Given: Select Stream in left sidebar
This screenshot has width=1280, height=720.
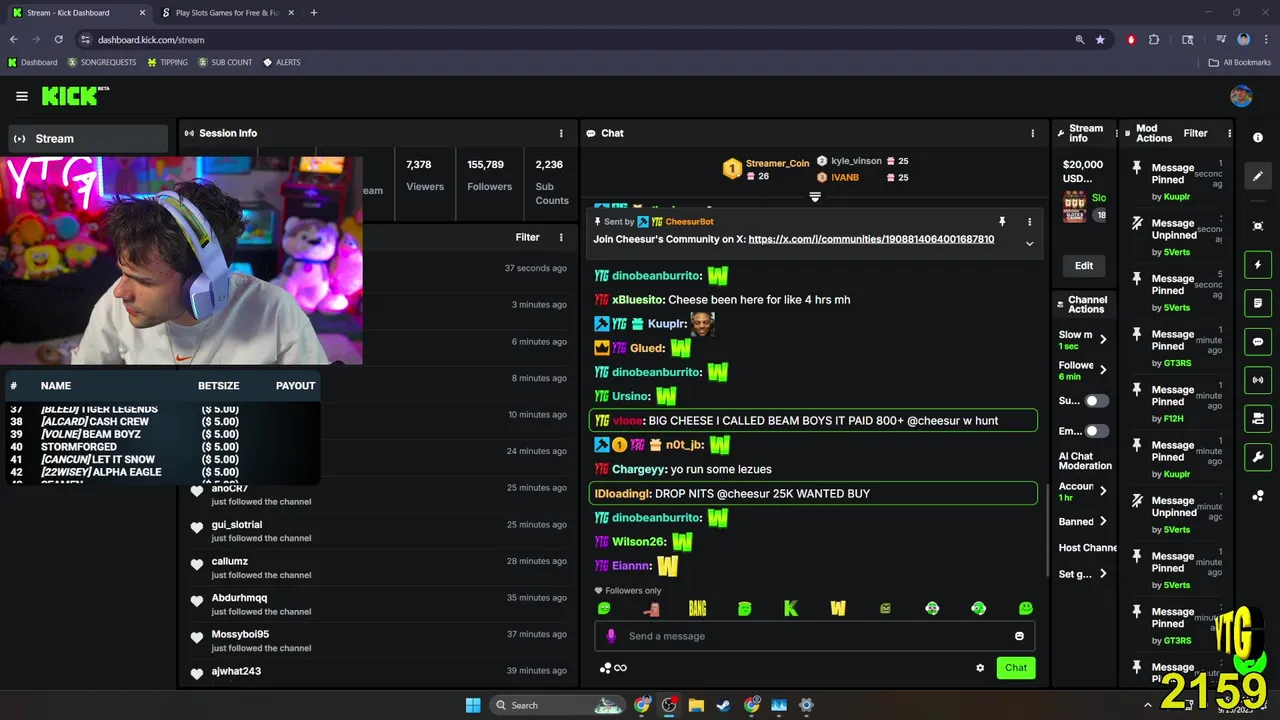Looking at the screenshot, I should click(88, 139).
